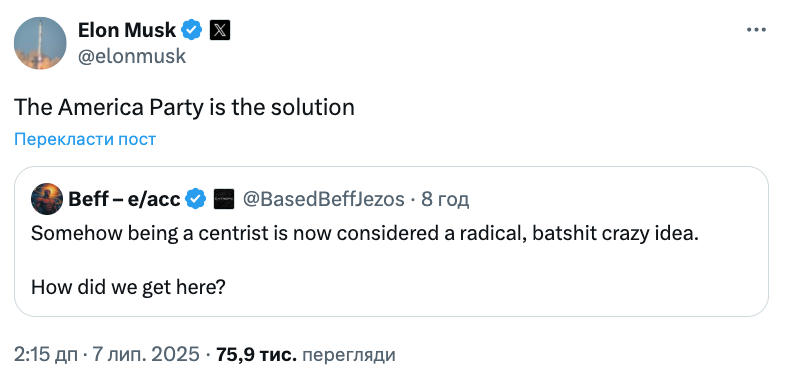Click the 75,9 тис. view count
Viewport: 786px width, 379px height.
256,355
